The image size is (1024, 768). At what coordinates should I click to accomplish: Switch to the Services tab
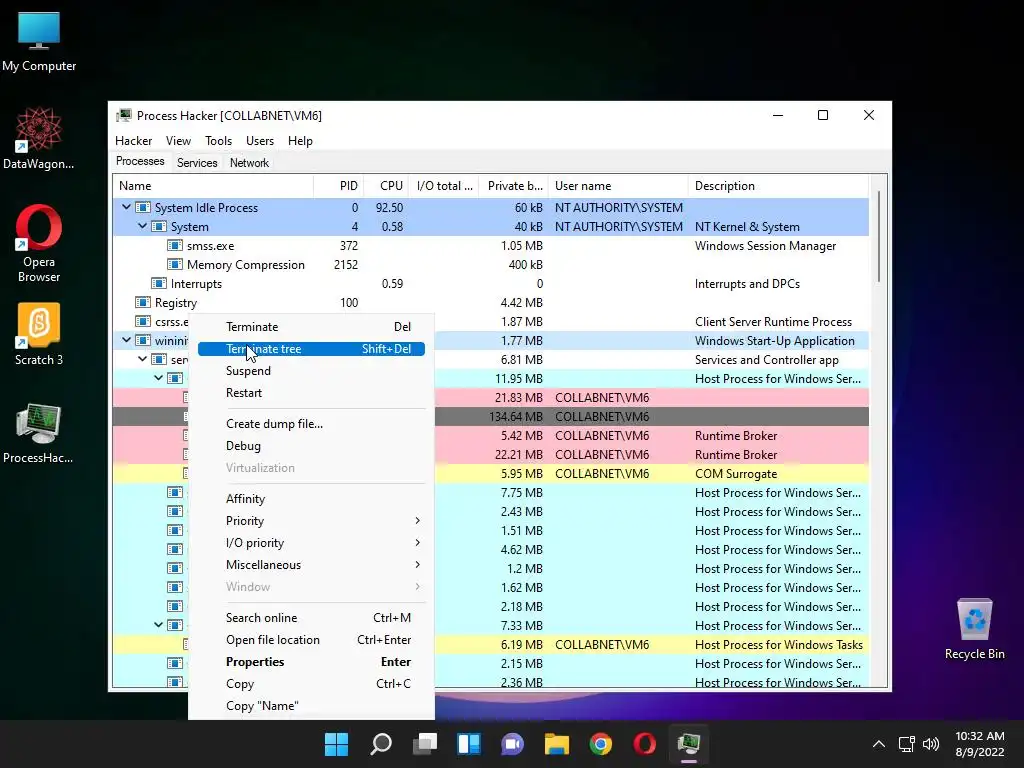(197, 163)
